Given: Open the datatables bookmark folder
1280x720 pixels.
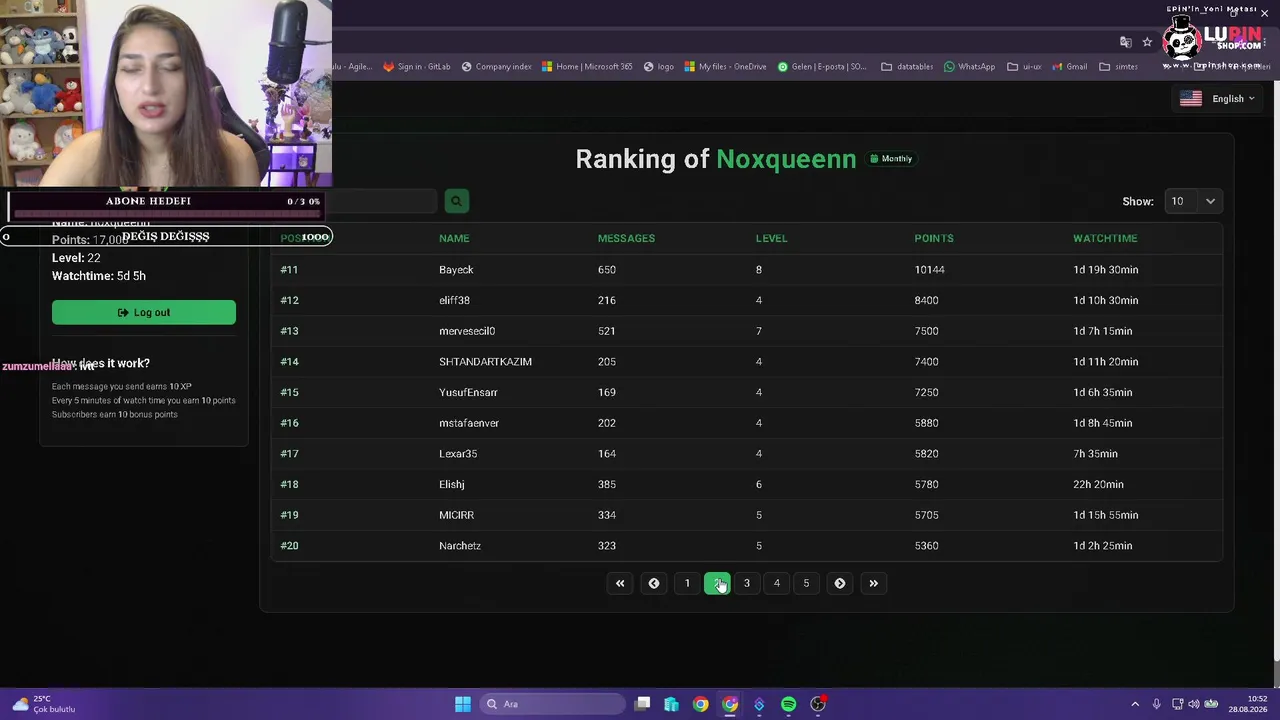Looking at the screenshot, I should [907, 67].
